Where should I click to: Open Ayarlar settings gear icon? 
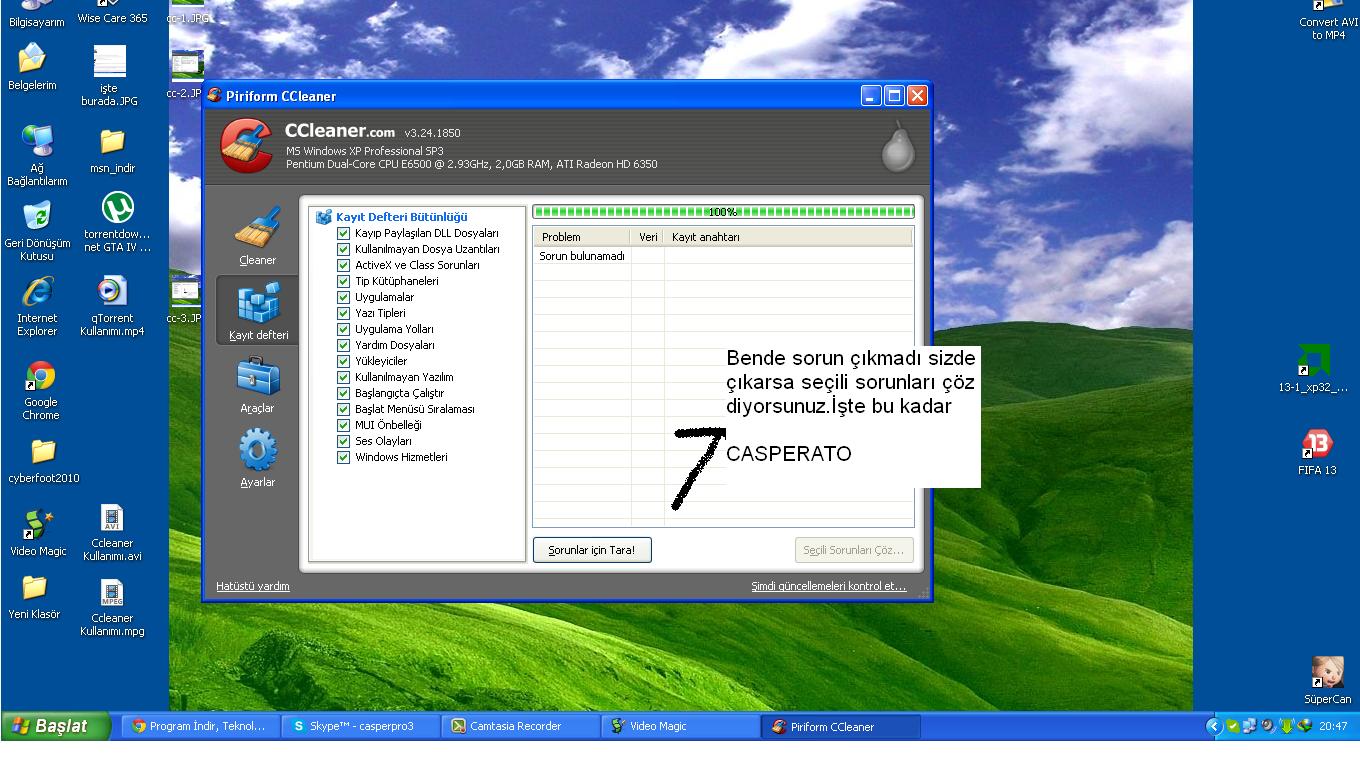click(x=257, y=457)
